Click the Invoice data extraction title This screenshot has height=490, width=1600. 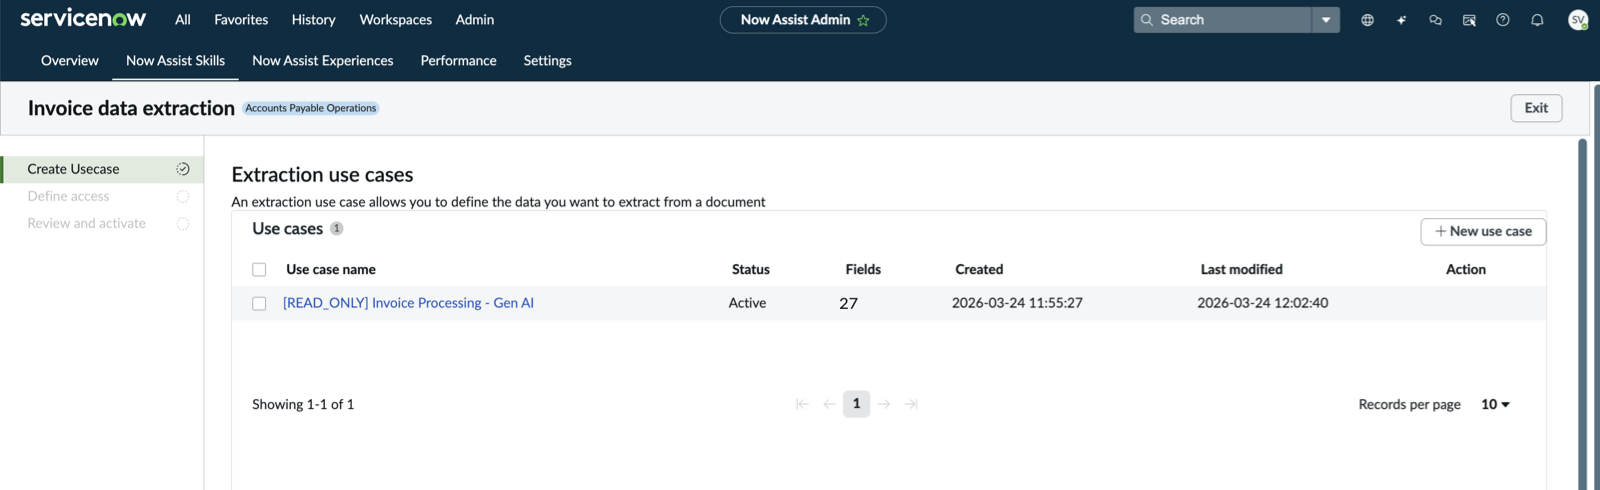point(131,108)
